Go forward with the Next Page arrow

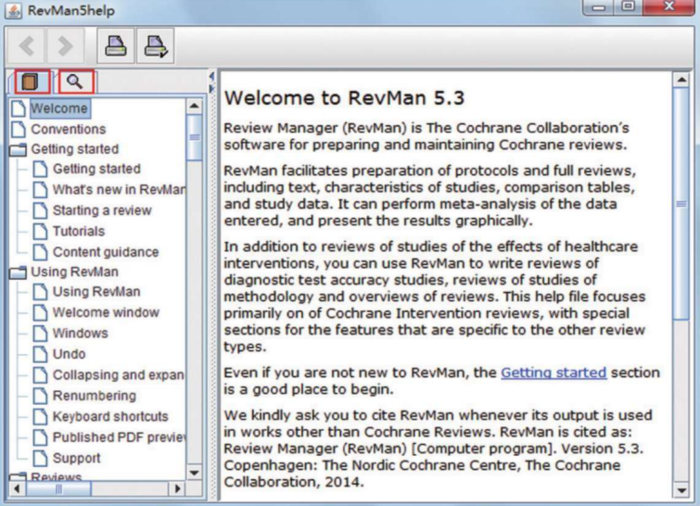tap(65, 46)
